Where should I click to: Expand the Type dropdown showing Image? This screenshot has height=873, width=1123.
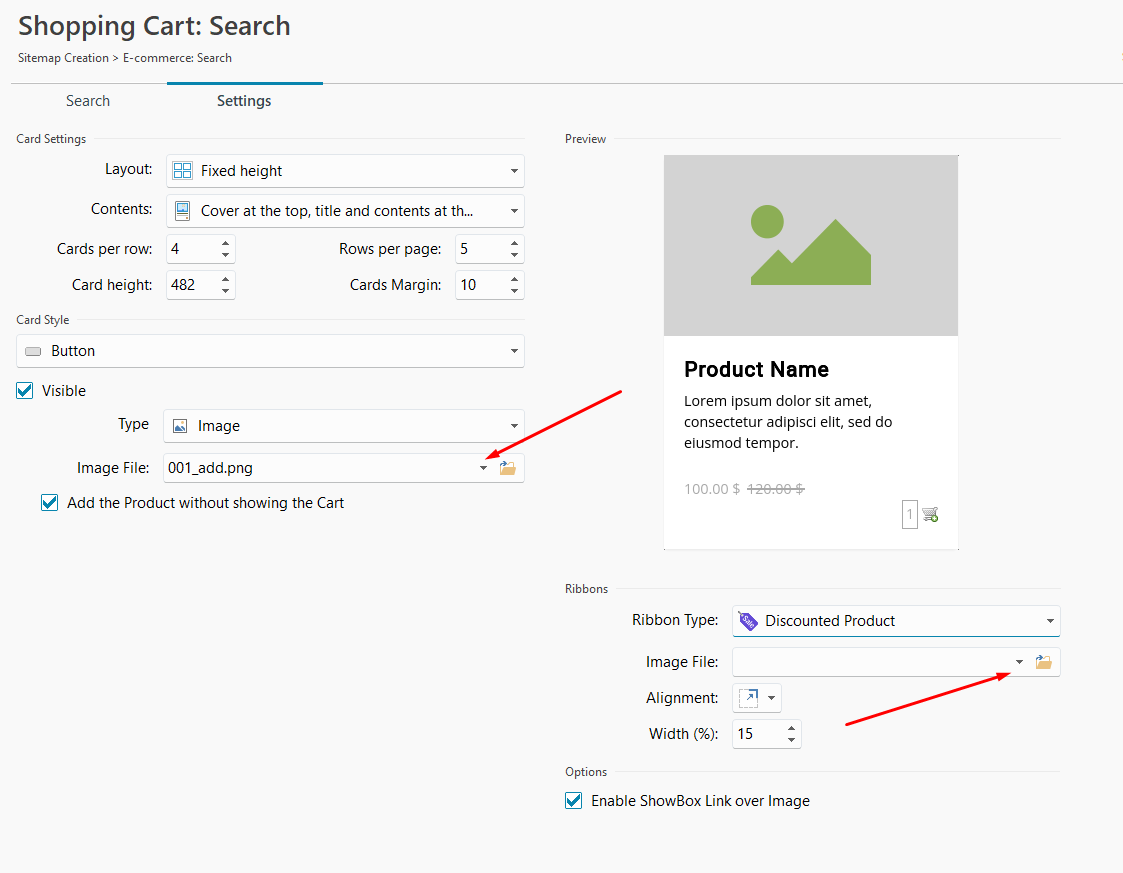click(x=343, y=426)
